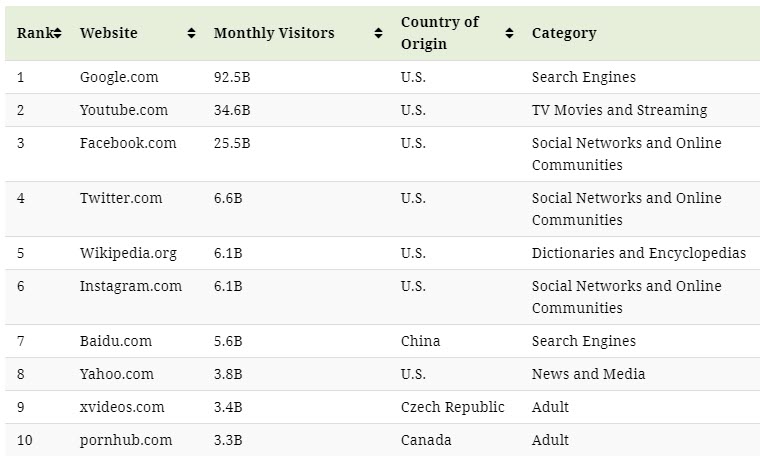Select Twitter.com in the table

(x=121, y=198)
